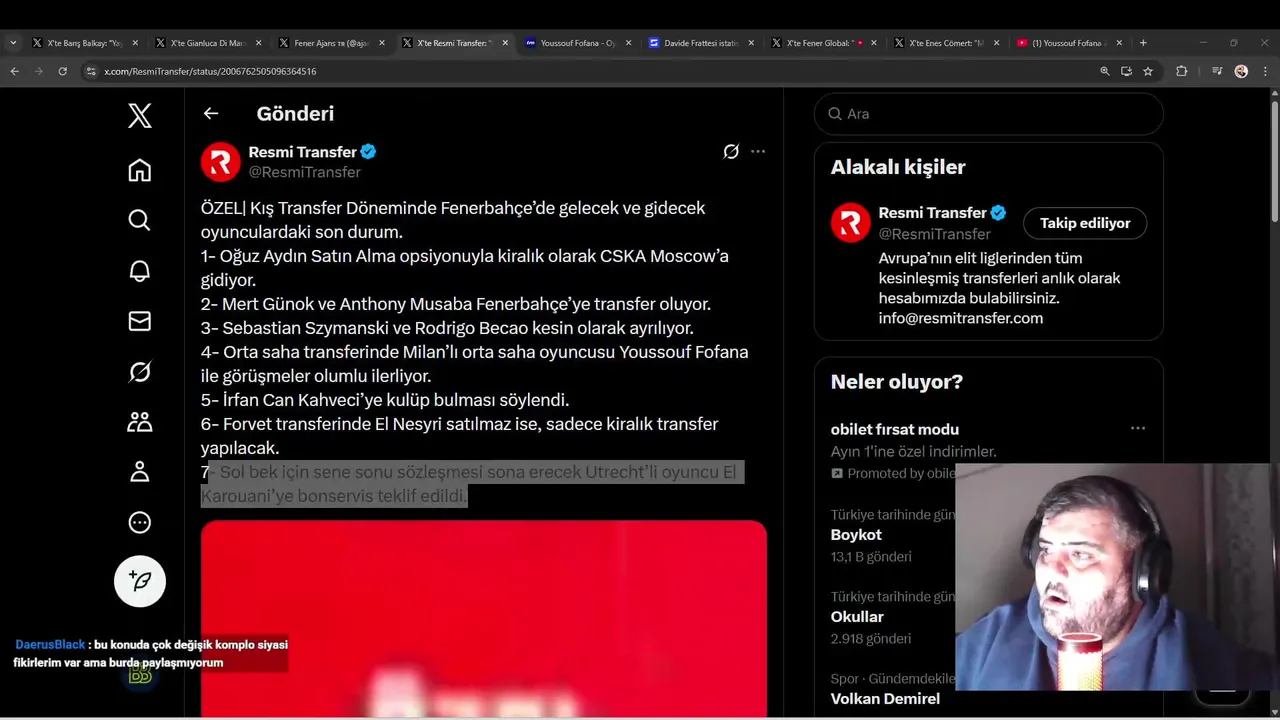
Task: Open the post's three-dot more menu
Action: tap(758, 152)
